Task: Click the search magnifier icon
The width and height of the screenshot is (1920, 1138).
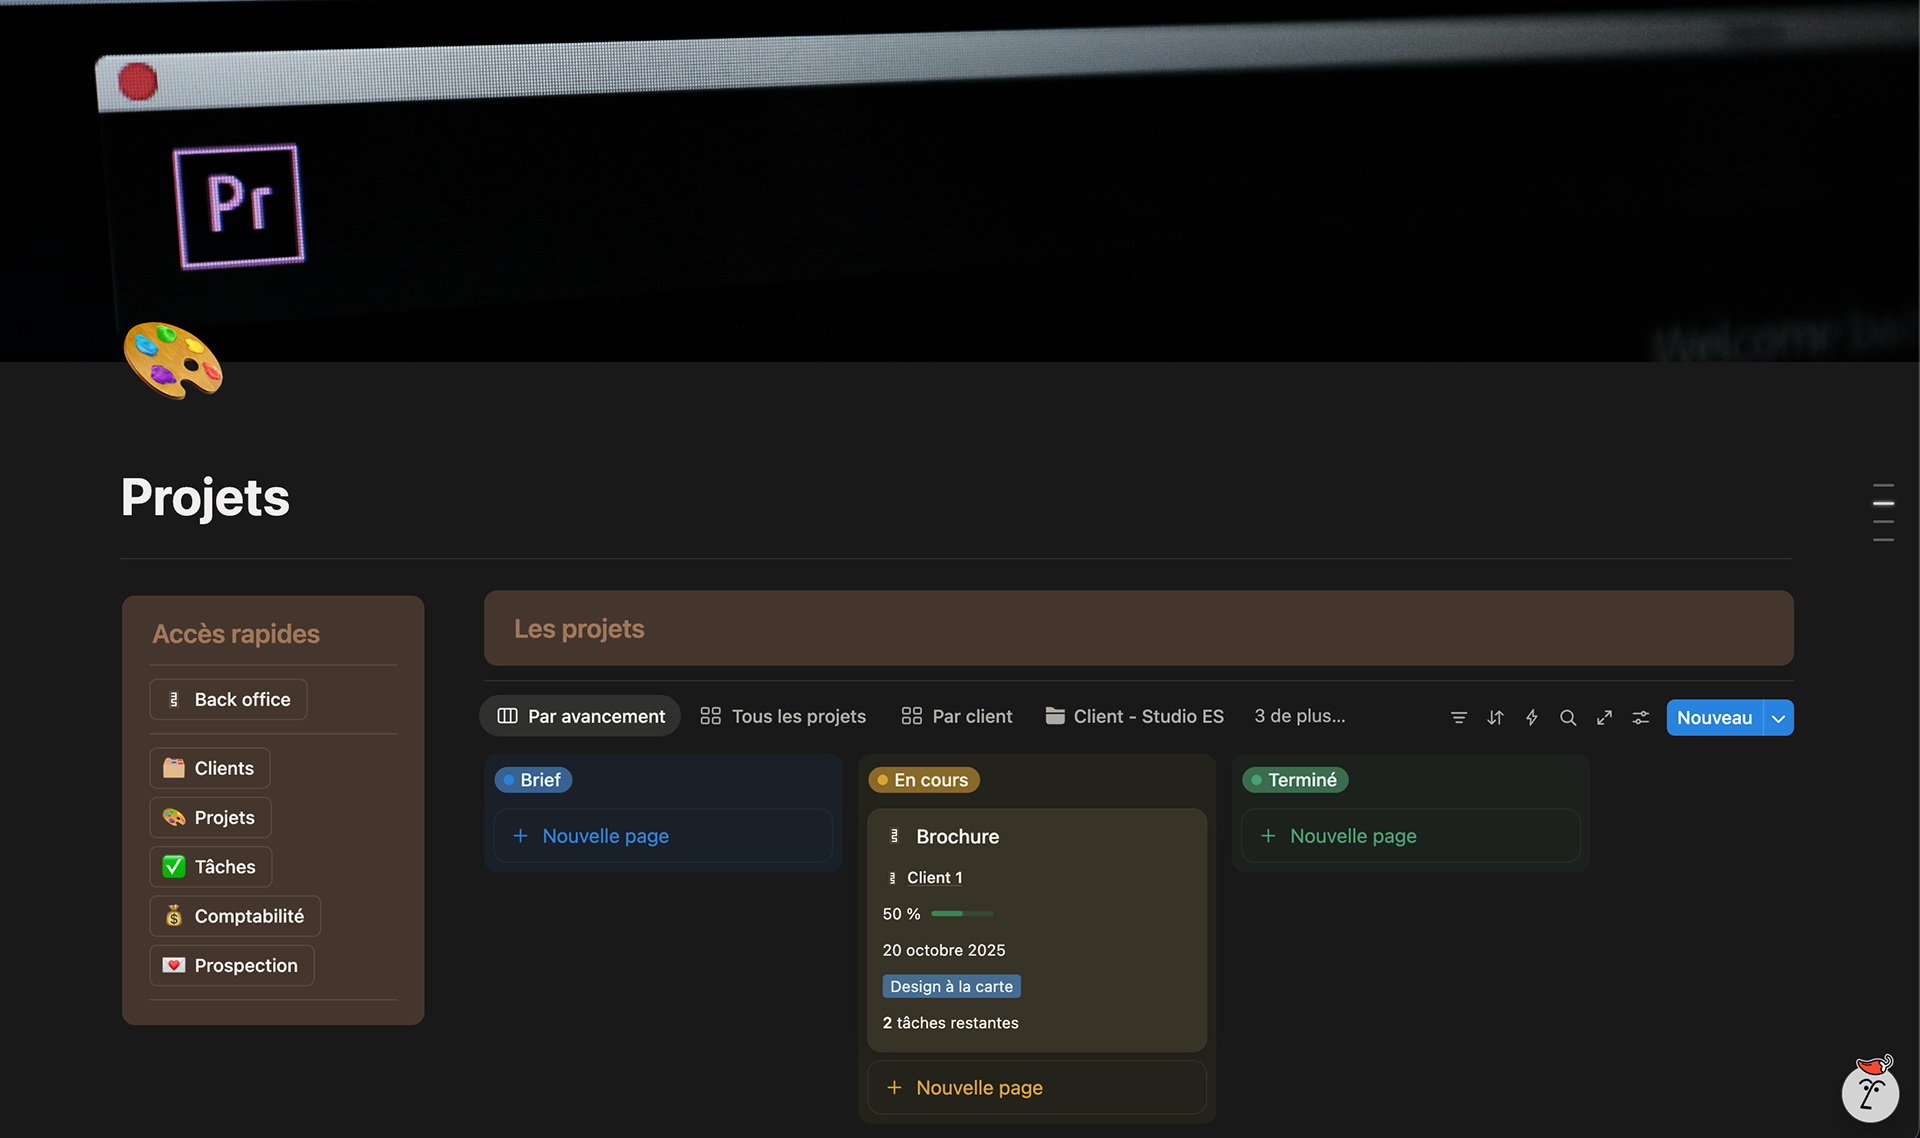Action: click(1568, 718)
